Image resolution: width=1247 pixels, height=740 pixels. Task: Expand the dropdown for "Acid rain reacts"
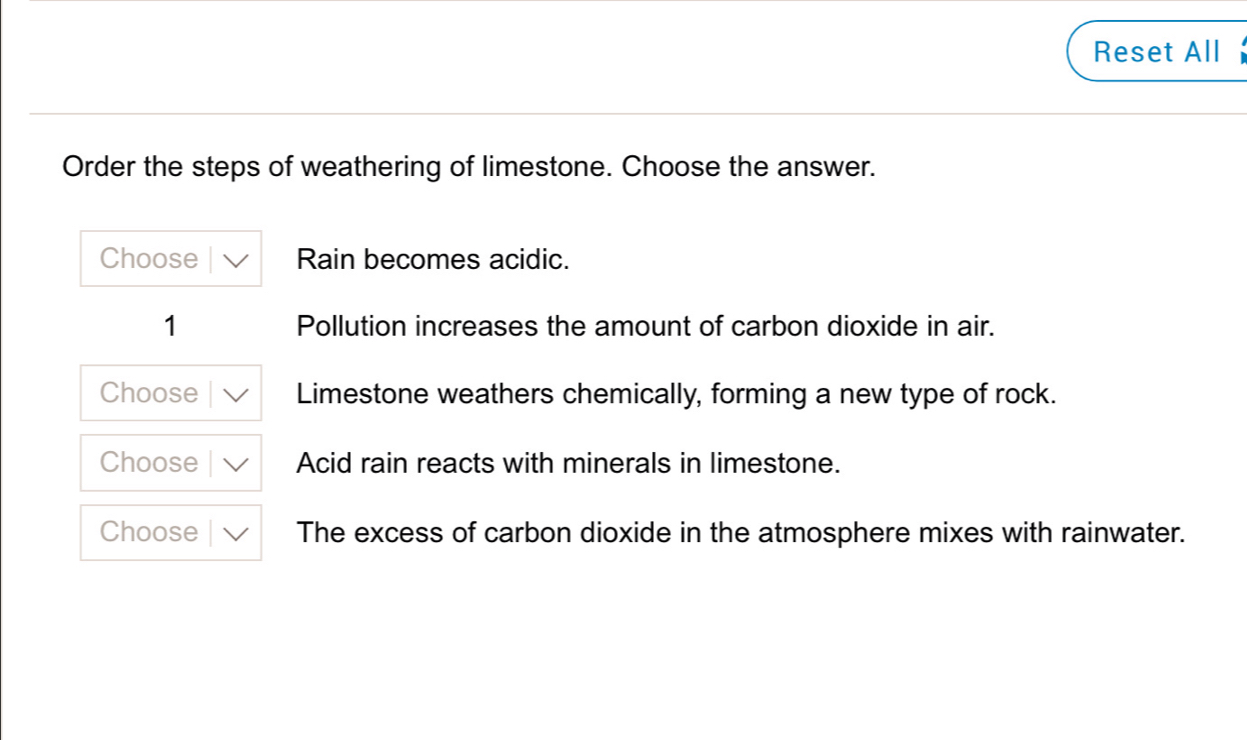click(171, 463)
